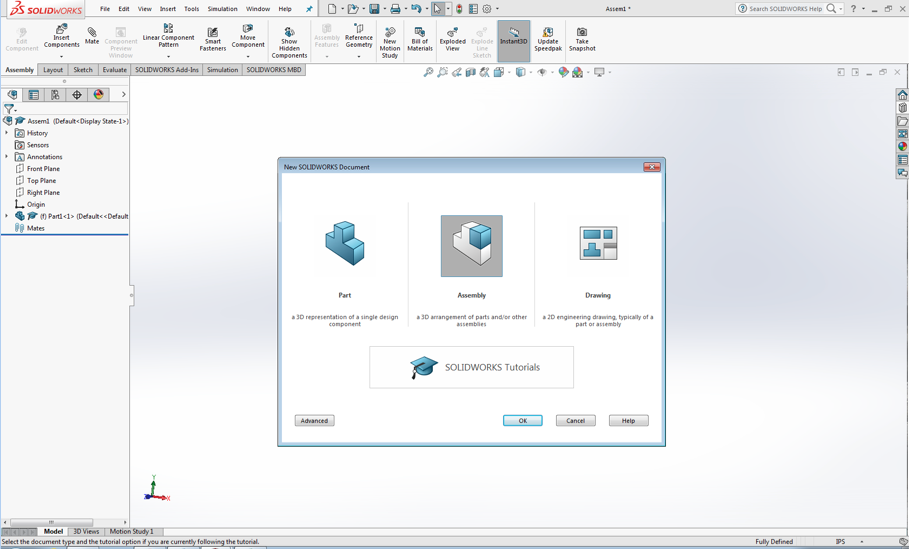
Task: Open the Edit menu
Action: tap(124, 9)
